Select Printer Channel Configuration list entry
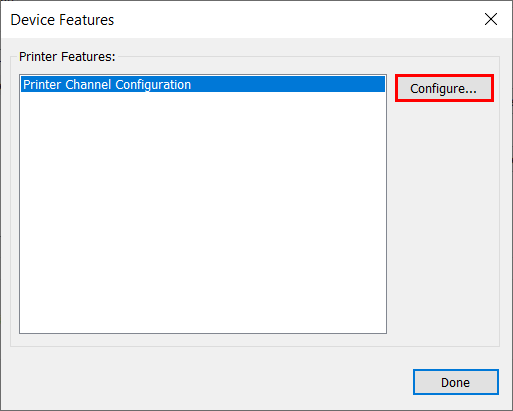513x411 pixels. pos(203,84)
